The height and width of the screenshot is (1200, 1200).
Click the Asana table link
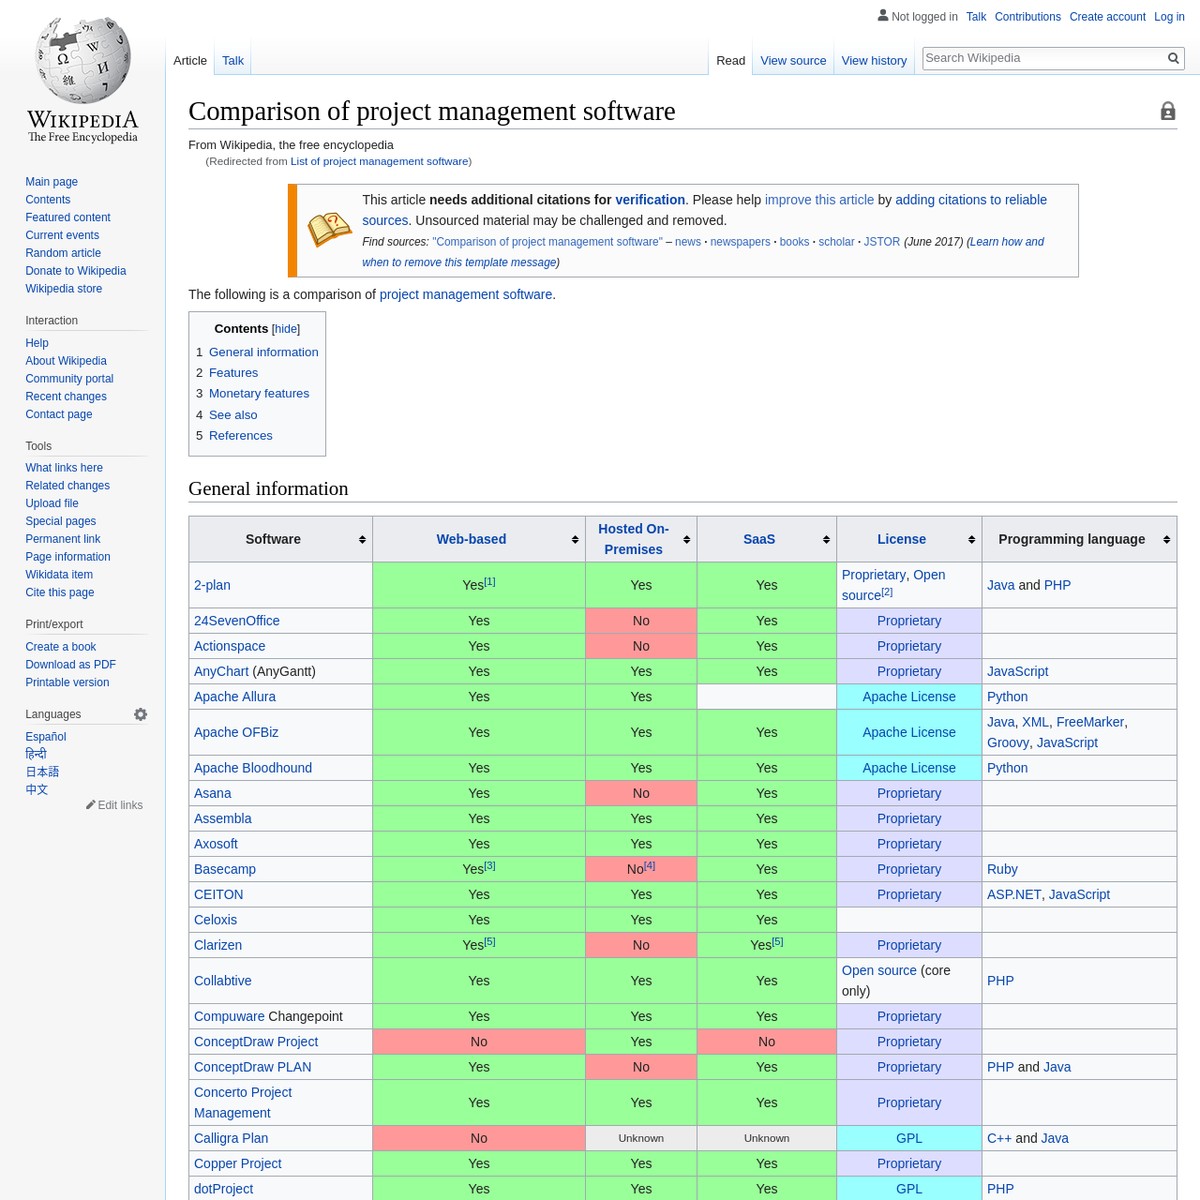(x=213, y=793)
